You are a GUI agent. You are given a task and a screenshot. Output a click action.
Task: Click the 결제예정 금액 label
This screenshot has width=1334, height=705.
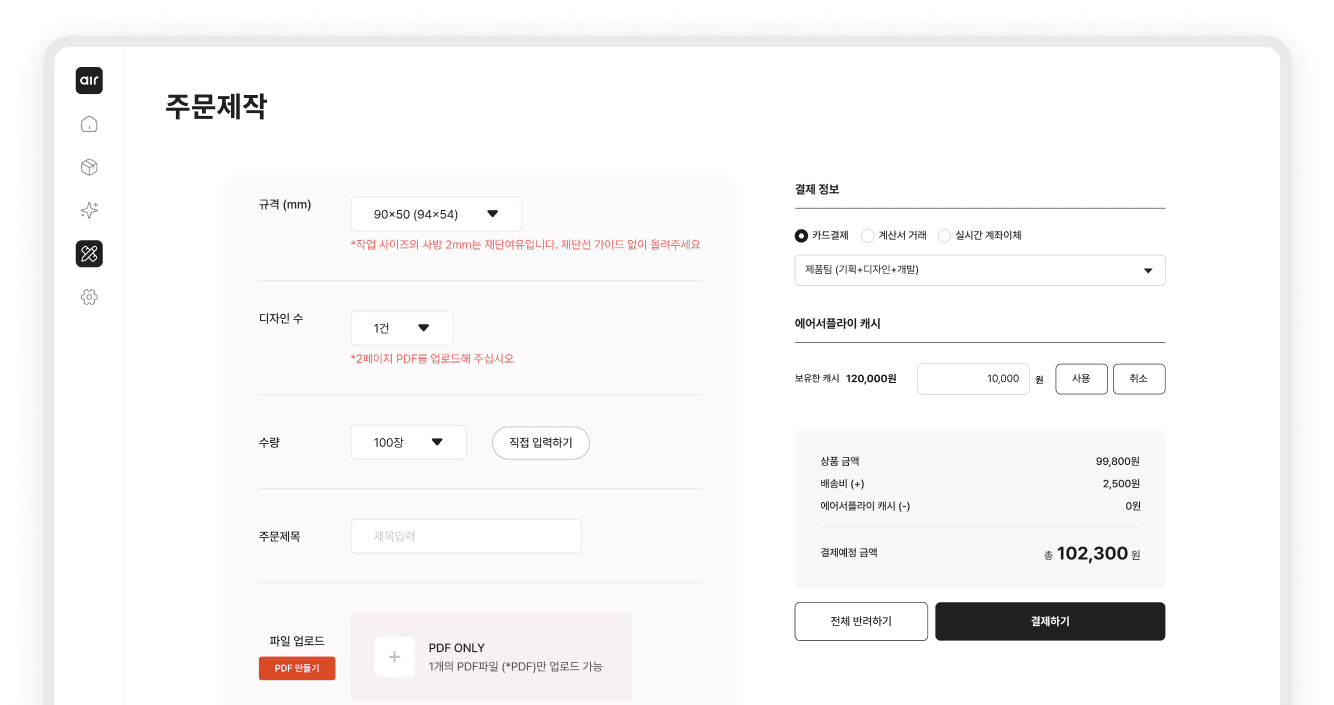click(x=849, y=552)
